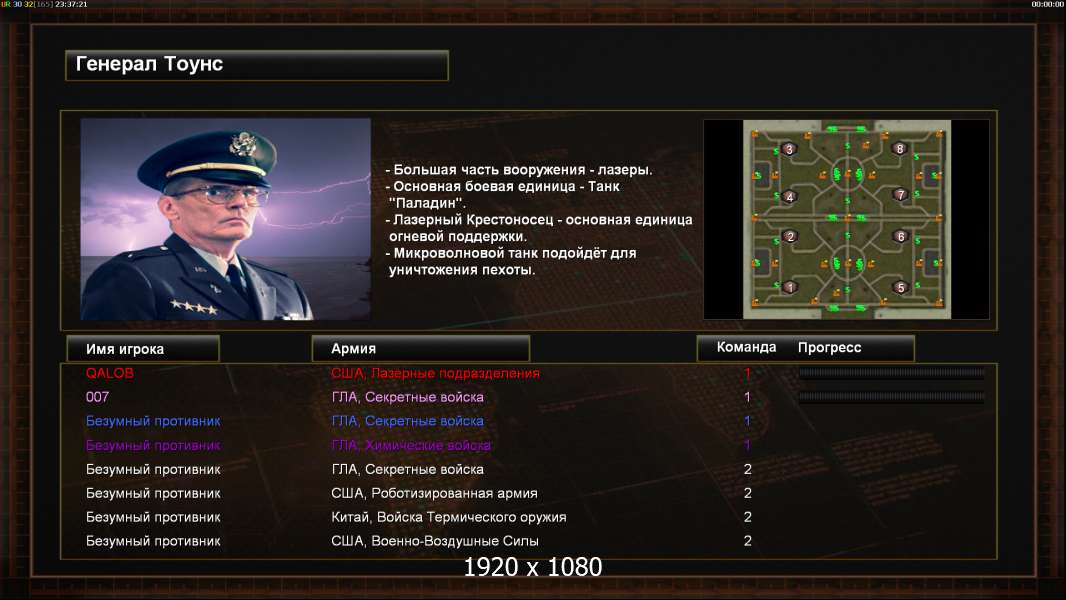Screen dimensions: 1066x600
Task: Click start position 8 on minimap
Action: pos(900,149)
